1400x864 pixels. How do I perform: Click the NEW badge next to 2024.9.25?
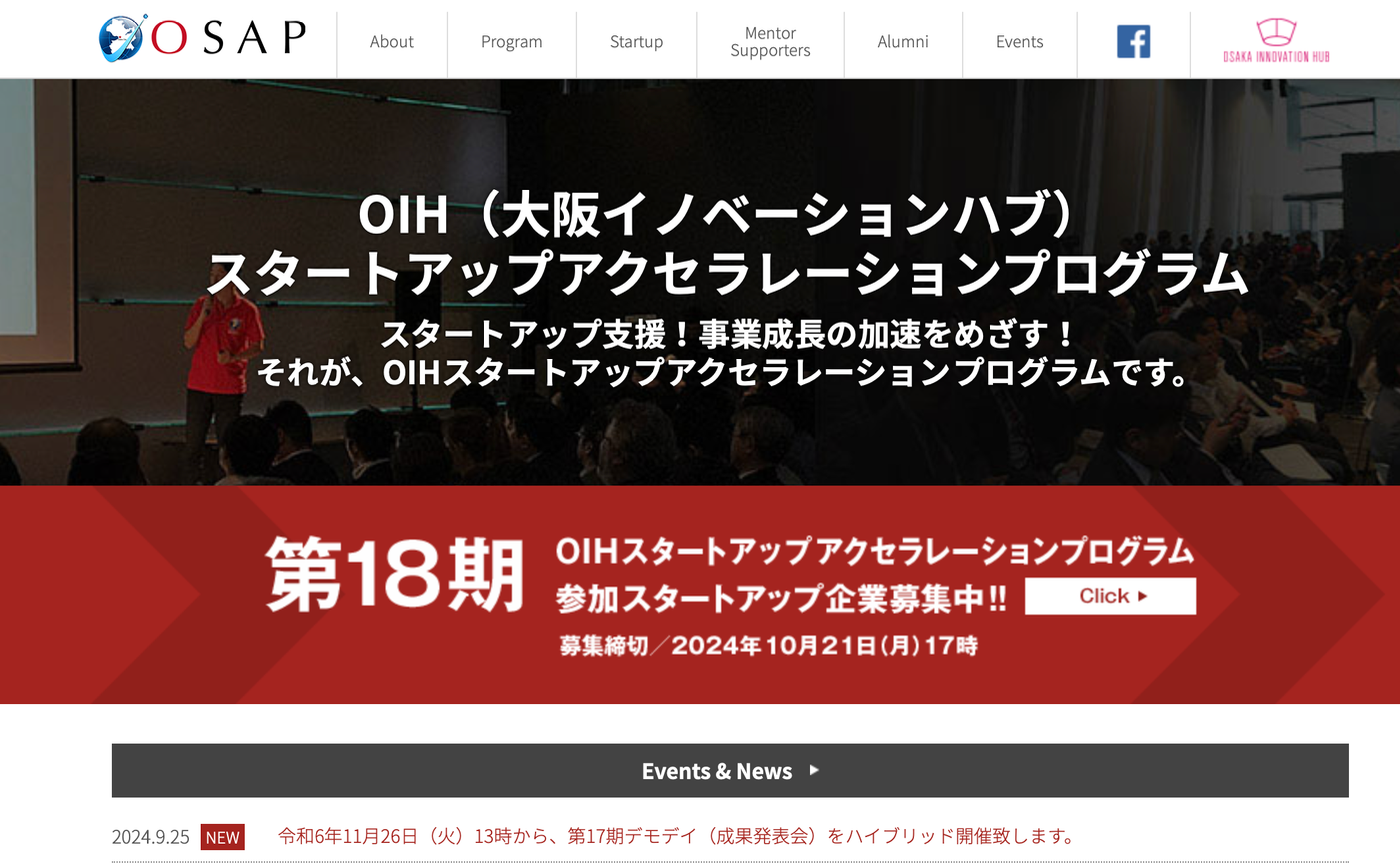(223, 837)
